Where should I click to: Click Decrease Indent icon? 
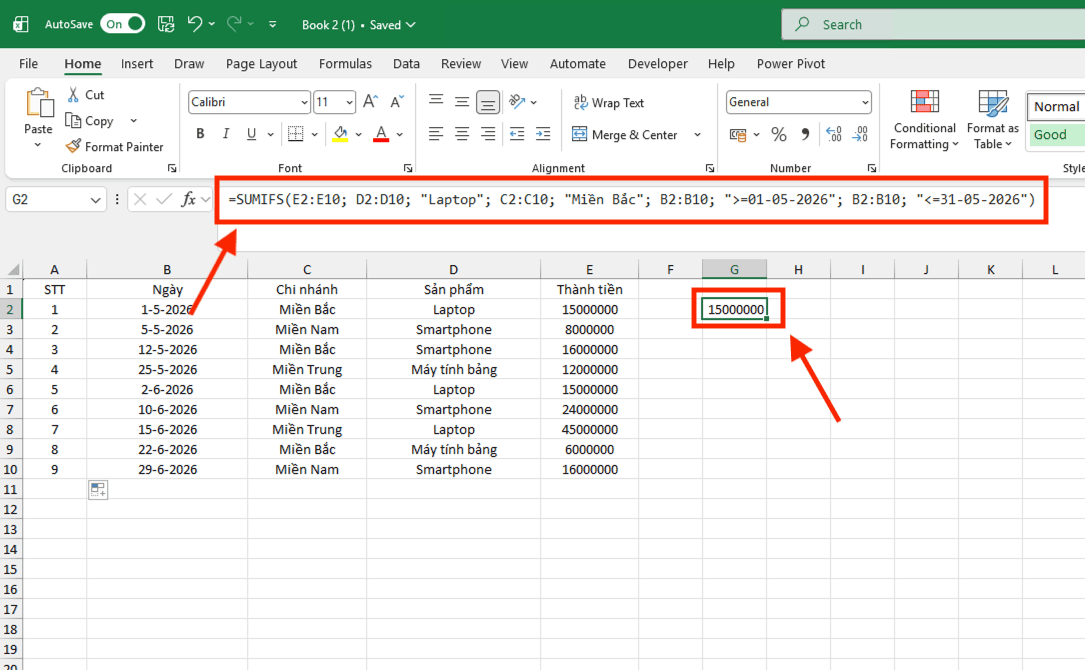click(x=517, y=134)
